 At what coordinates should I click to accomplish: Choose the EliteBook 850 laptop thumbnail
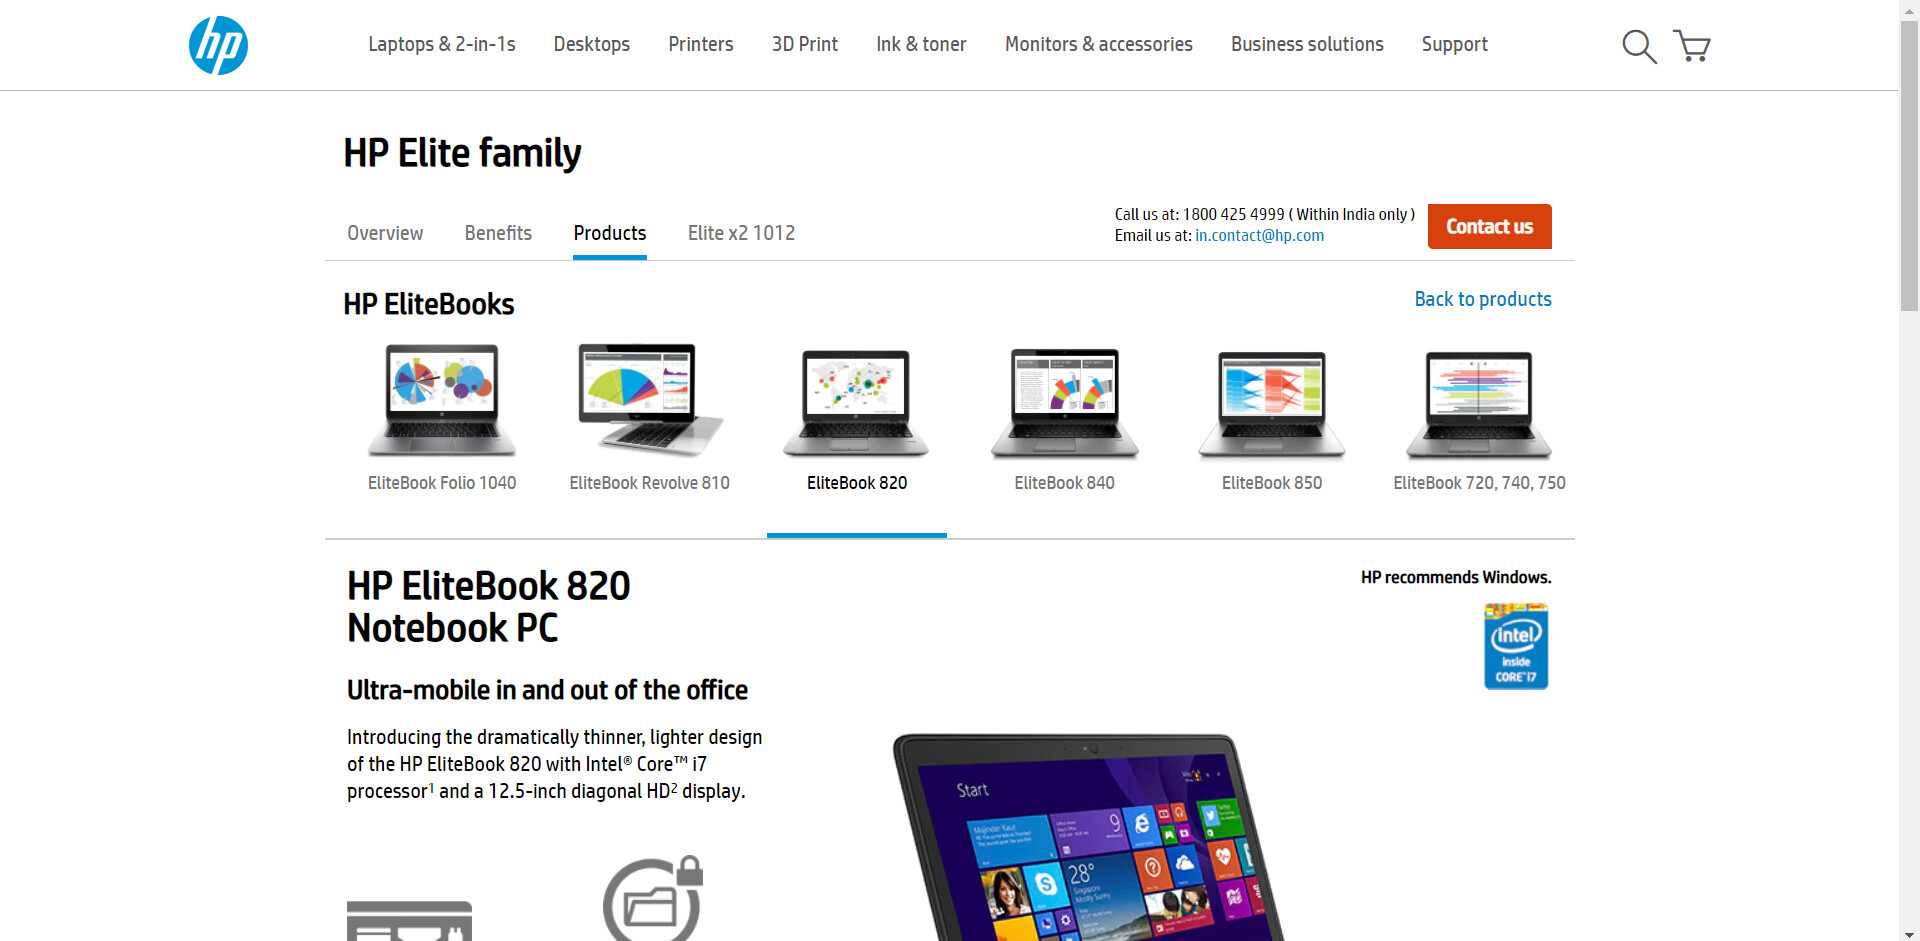click(x=1272, y=404)
